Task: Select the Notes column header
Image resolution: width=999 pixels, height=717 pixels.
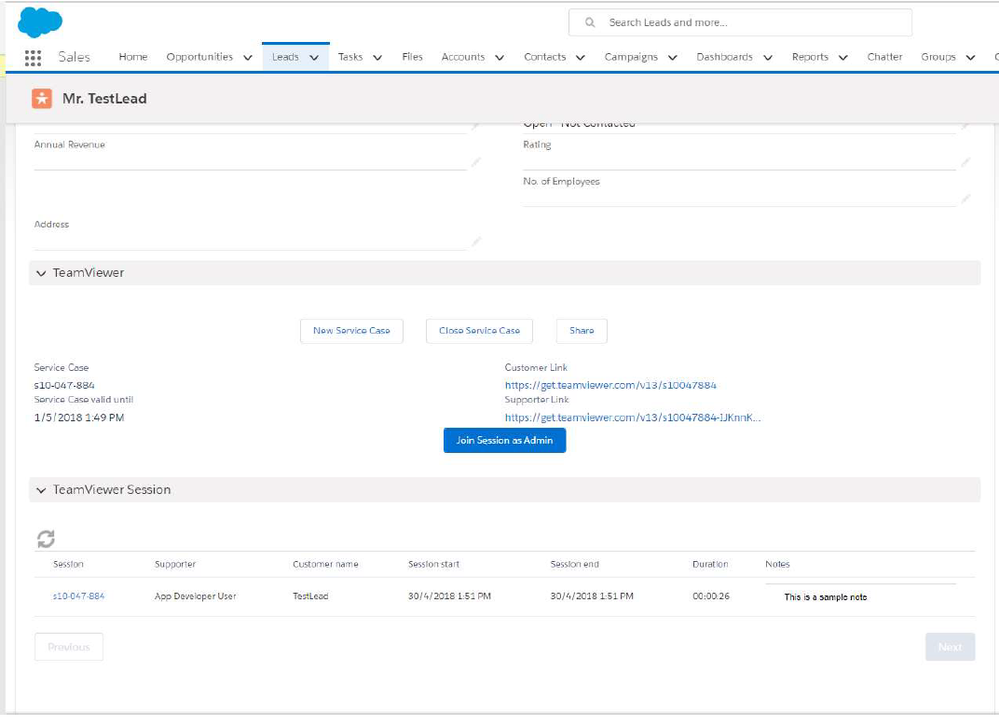Action: pos(777,564)
